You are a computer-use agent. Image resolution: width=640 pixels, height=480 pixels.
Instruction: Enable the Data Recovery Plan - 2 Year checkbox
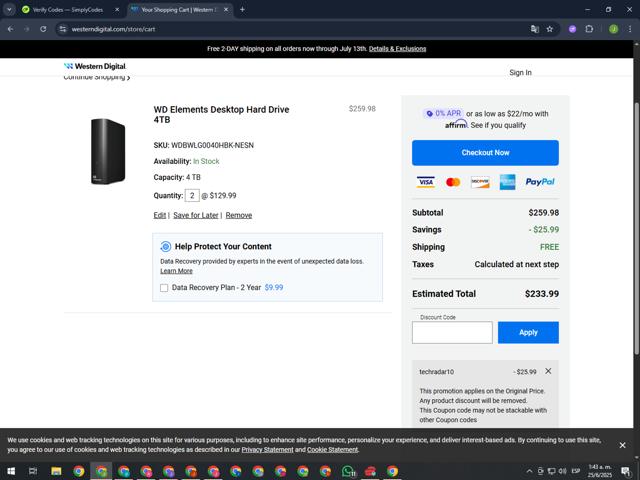pos(164,288)
